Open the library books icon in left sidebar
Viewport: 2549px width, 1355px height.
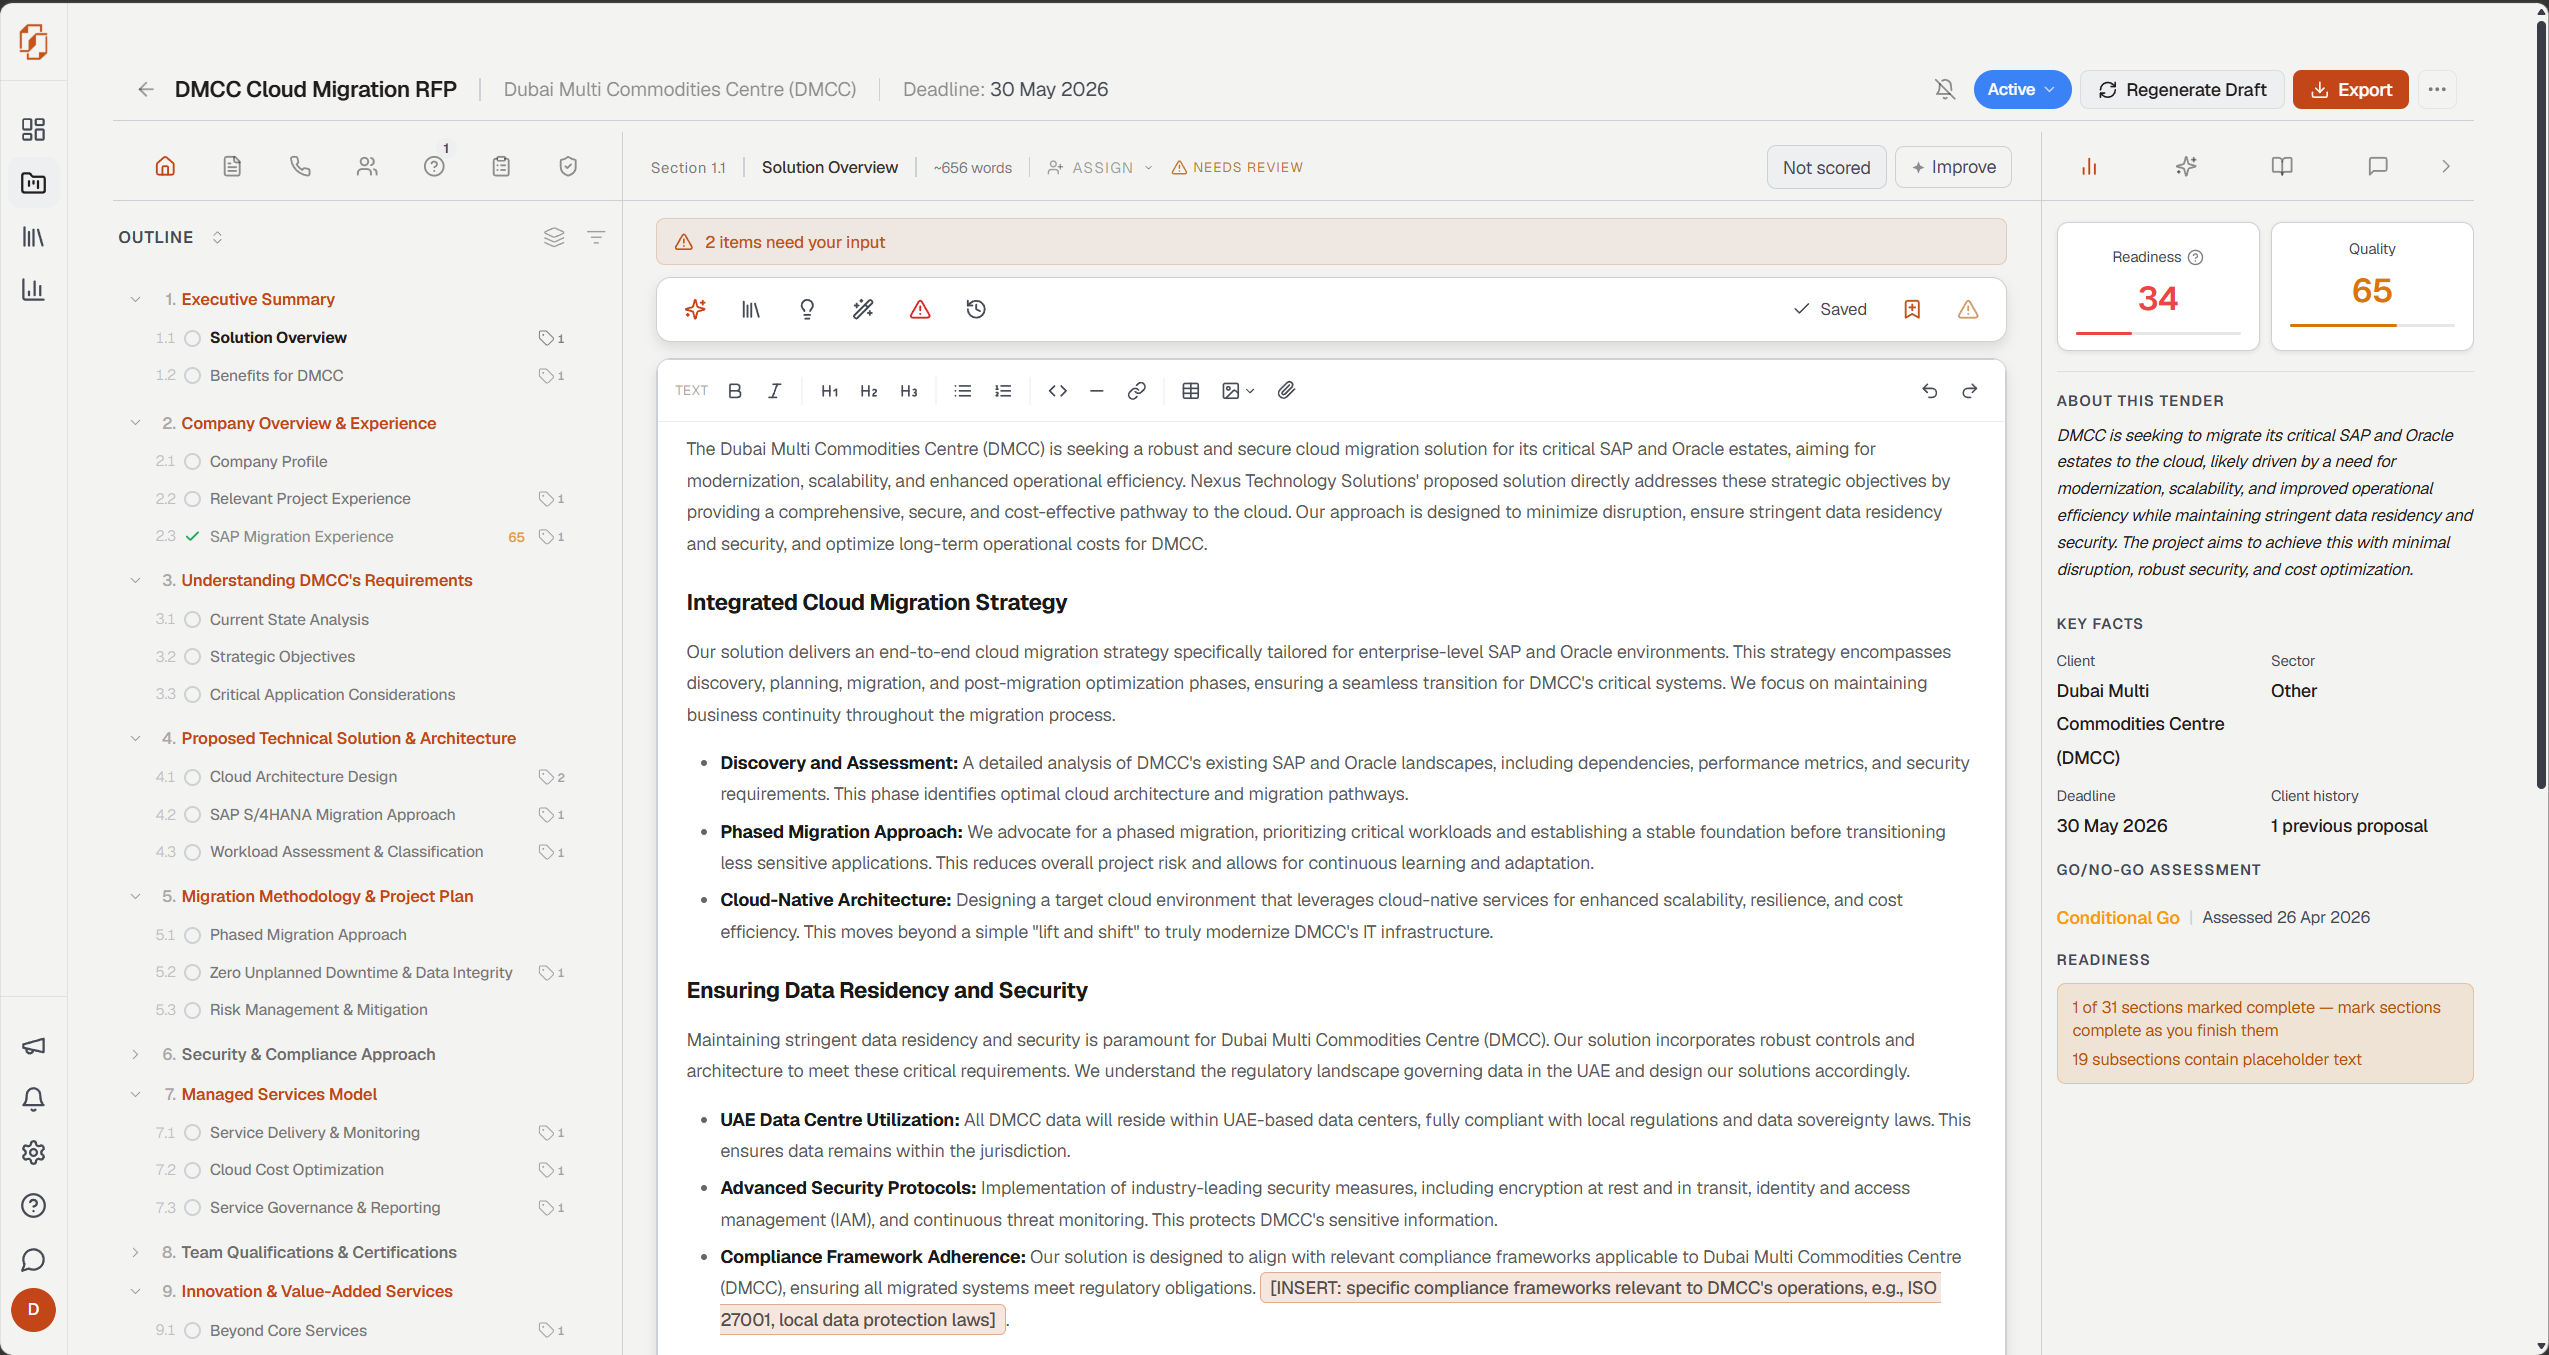33,237
